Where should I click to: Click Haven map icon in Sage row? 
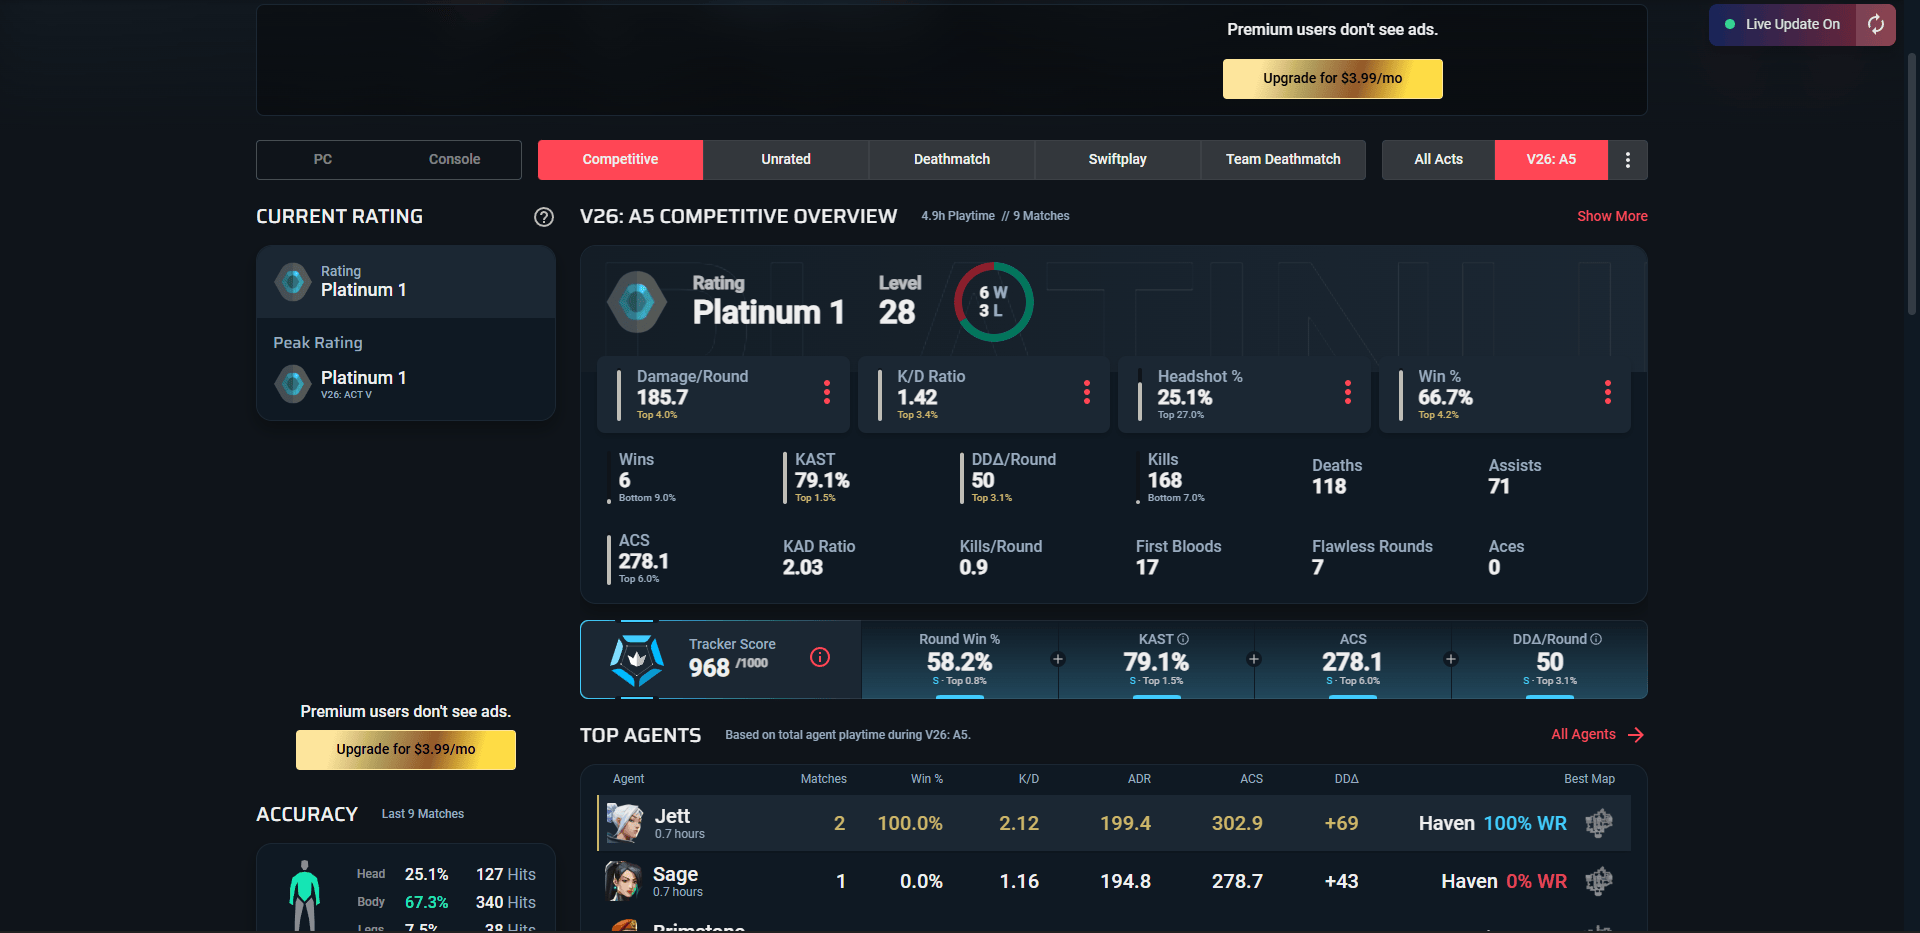pyautogui.click(x=1599, y=881)
